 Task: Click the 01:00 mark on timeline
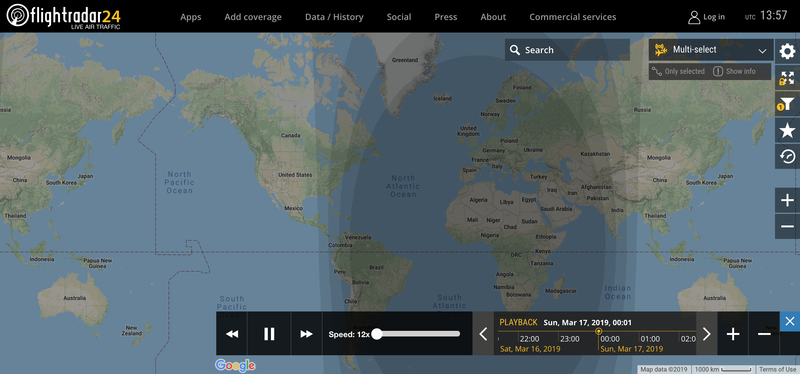click(x=650, y=339)
